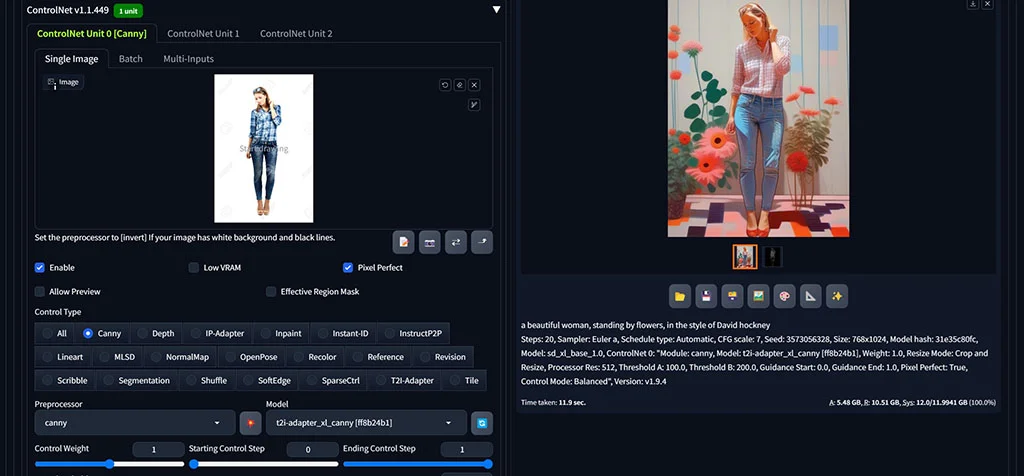The height and width of the screenshot is (476, 1024).
Task: Select the OpenPose control type
Action: point(250,357)
